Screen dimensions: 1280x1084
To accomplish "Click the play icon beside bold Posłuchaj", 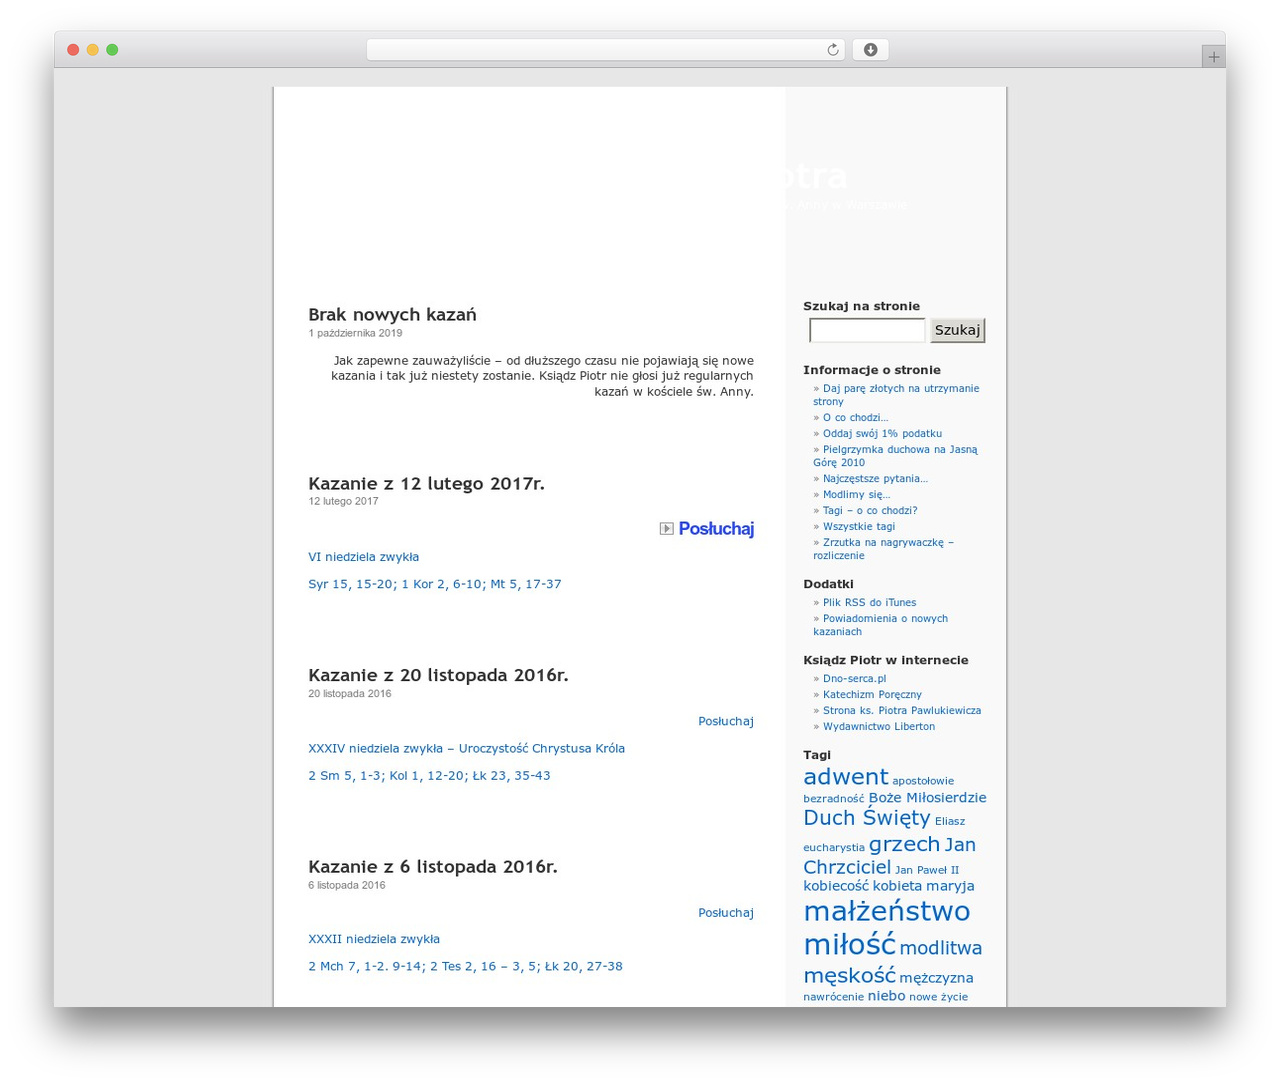I will [x=666, y=529].
